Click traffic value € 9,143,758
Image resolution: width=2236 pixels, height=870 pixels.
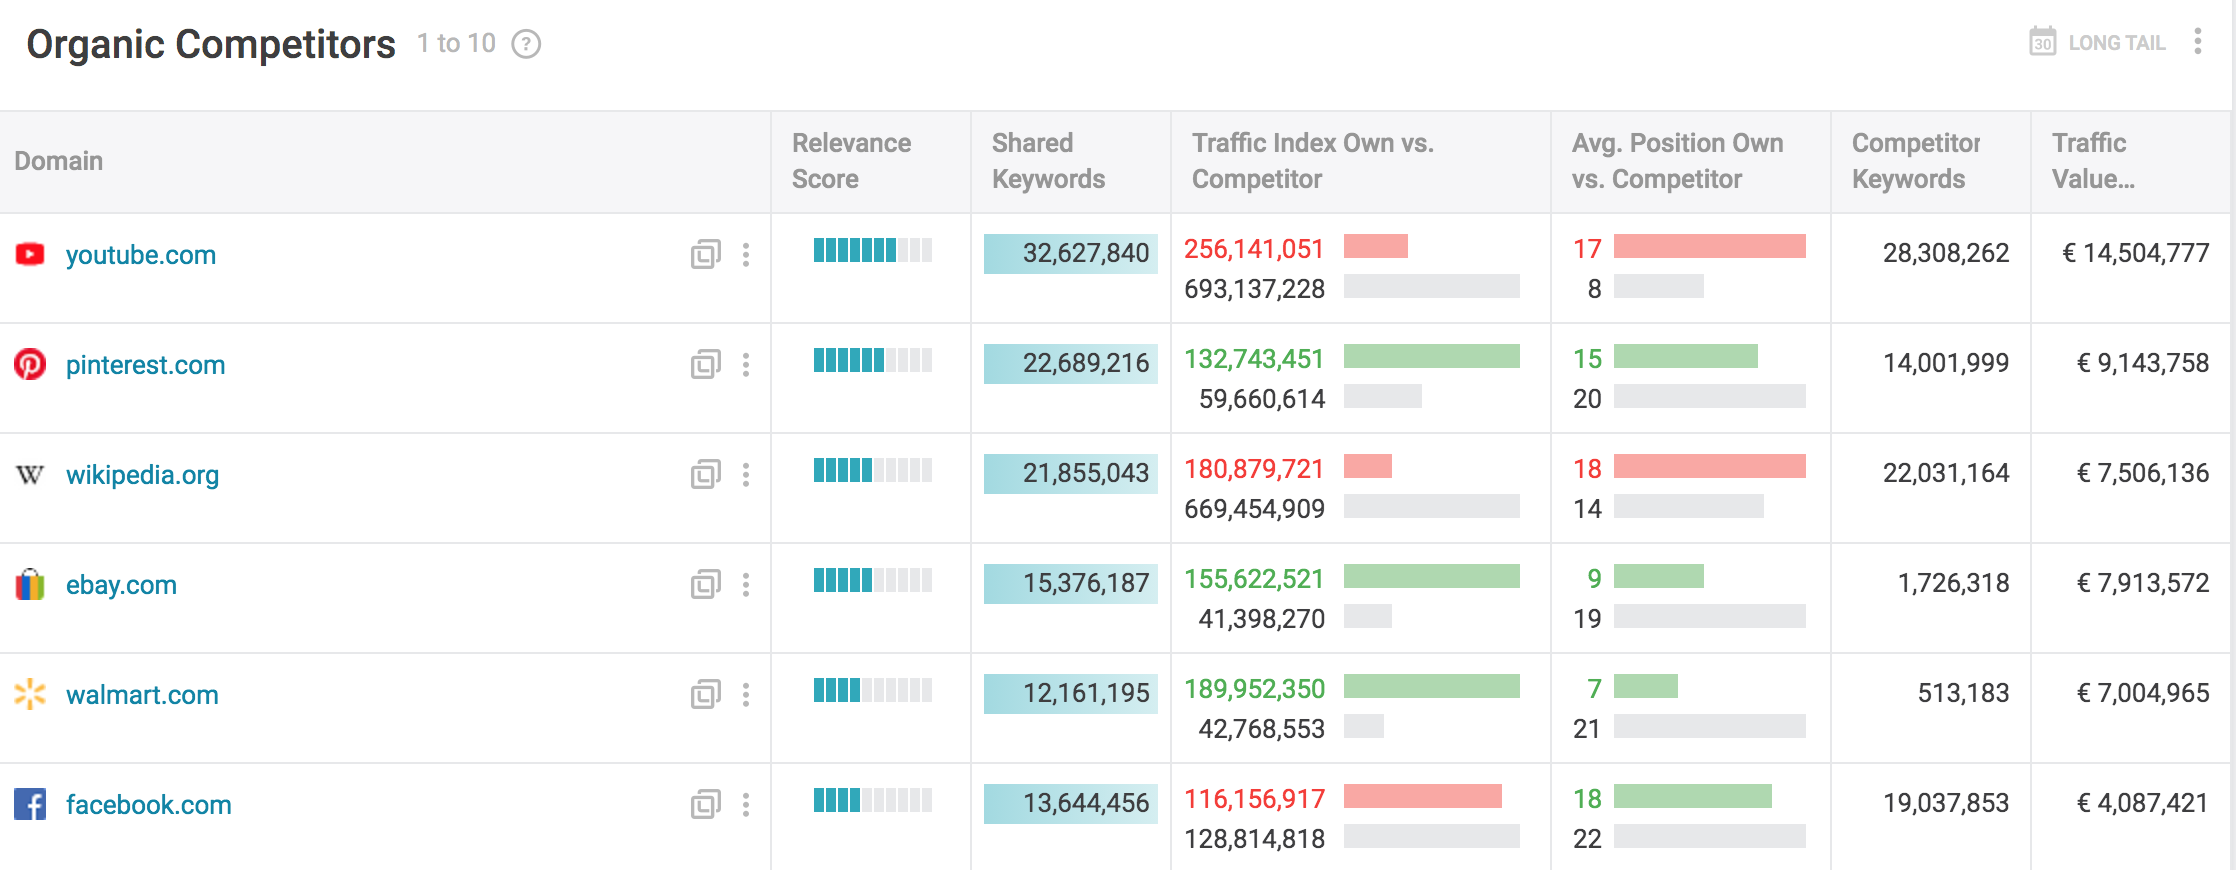pos(2143,363)
